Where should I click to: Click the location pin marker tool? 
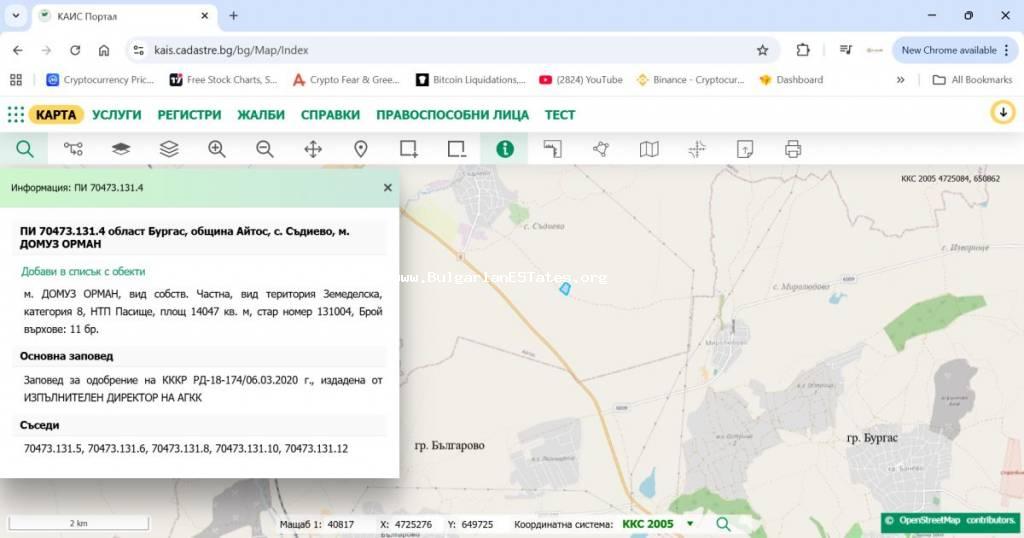pyautogui.click(x=361, y=149)
